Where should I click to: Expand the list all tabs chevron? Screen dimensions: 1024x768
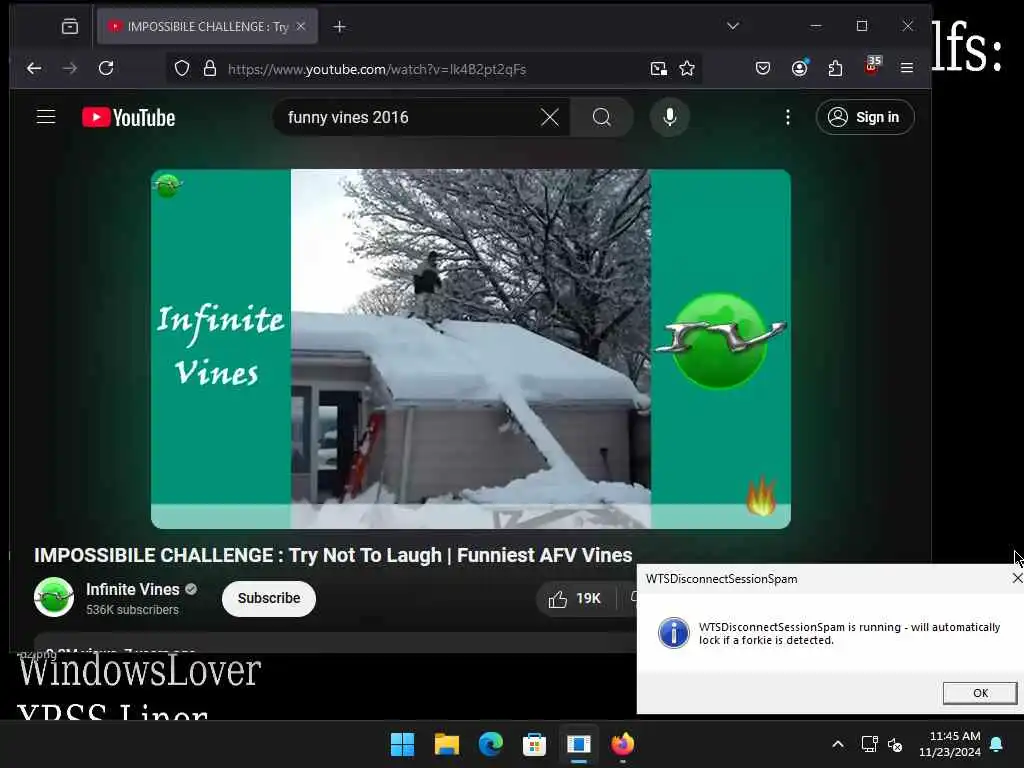pyautogui.click(x=733, y=26)
